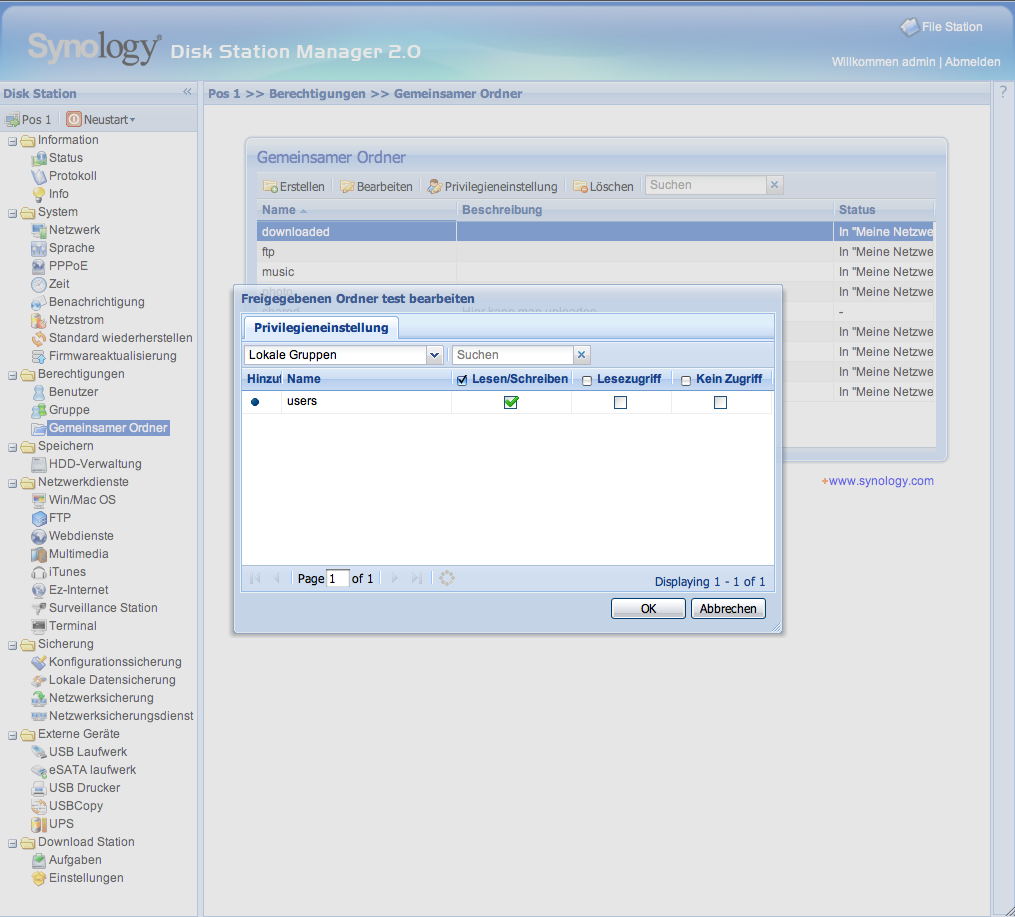Image resolution: width=1015 pixels, height=917 pixels.
Task: Click the Status icon under Information
Action: tap(39, 158)
